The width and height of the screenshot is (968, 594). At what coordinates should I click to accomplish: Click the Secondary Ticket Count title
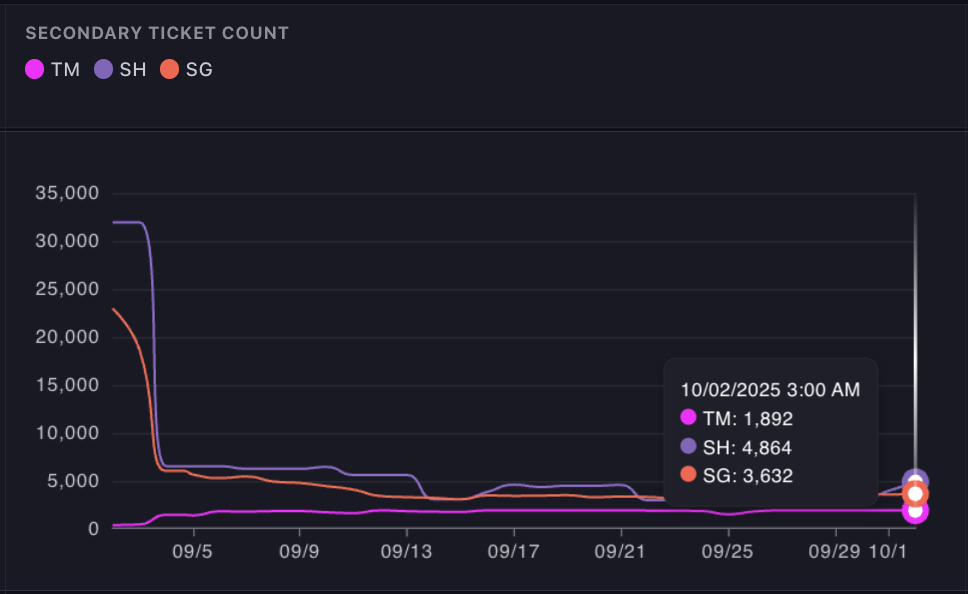tap(157, 33)
